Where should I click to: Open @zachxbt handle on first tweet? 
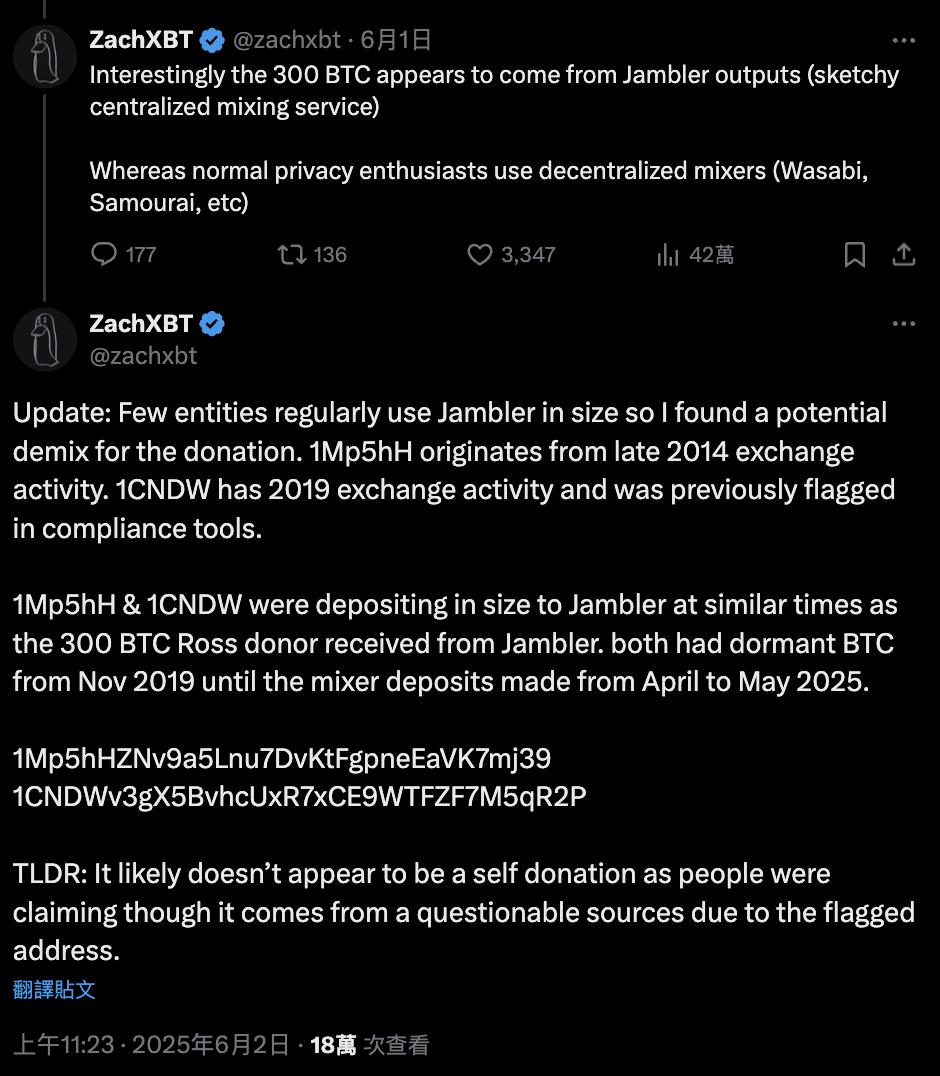pyautogui.click(x=287, y=41)
